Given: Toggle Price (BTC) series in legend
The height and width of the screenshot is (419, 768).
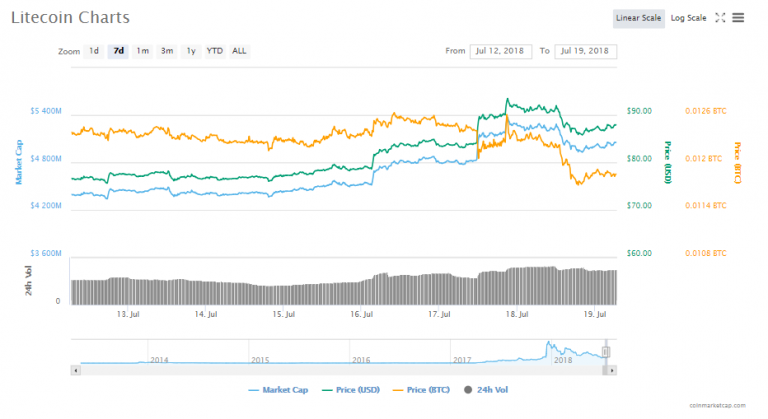Looking at the screenshot, I should 421,390.
